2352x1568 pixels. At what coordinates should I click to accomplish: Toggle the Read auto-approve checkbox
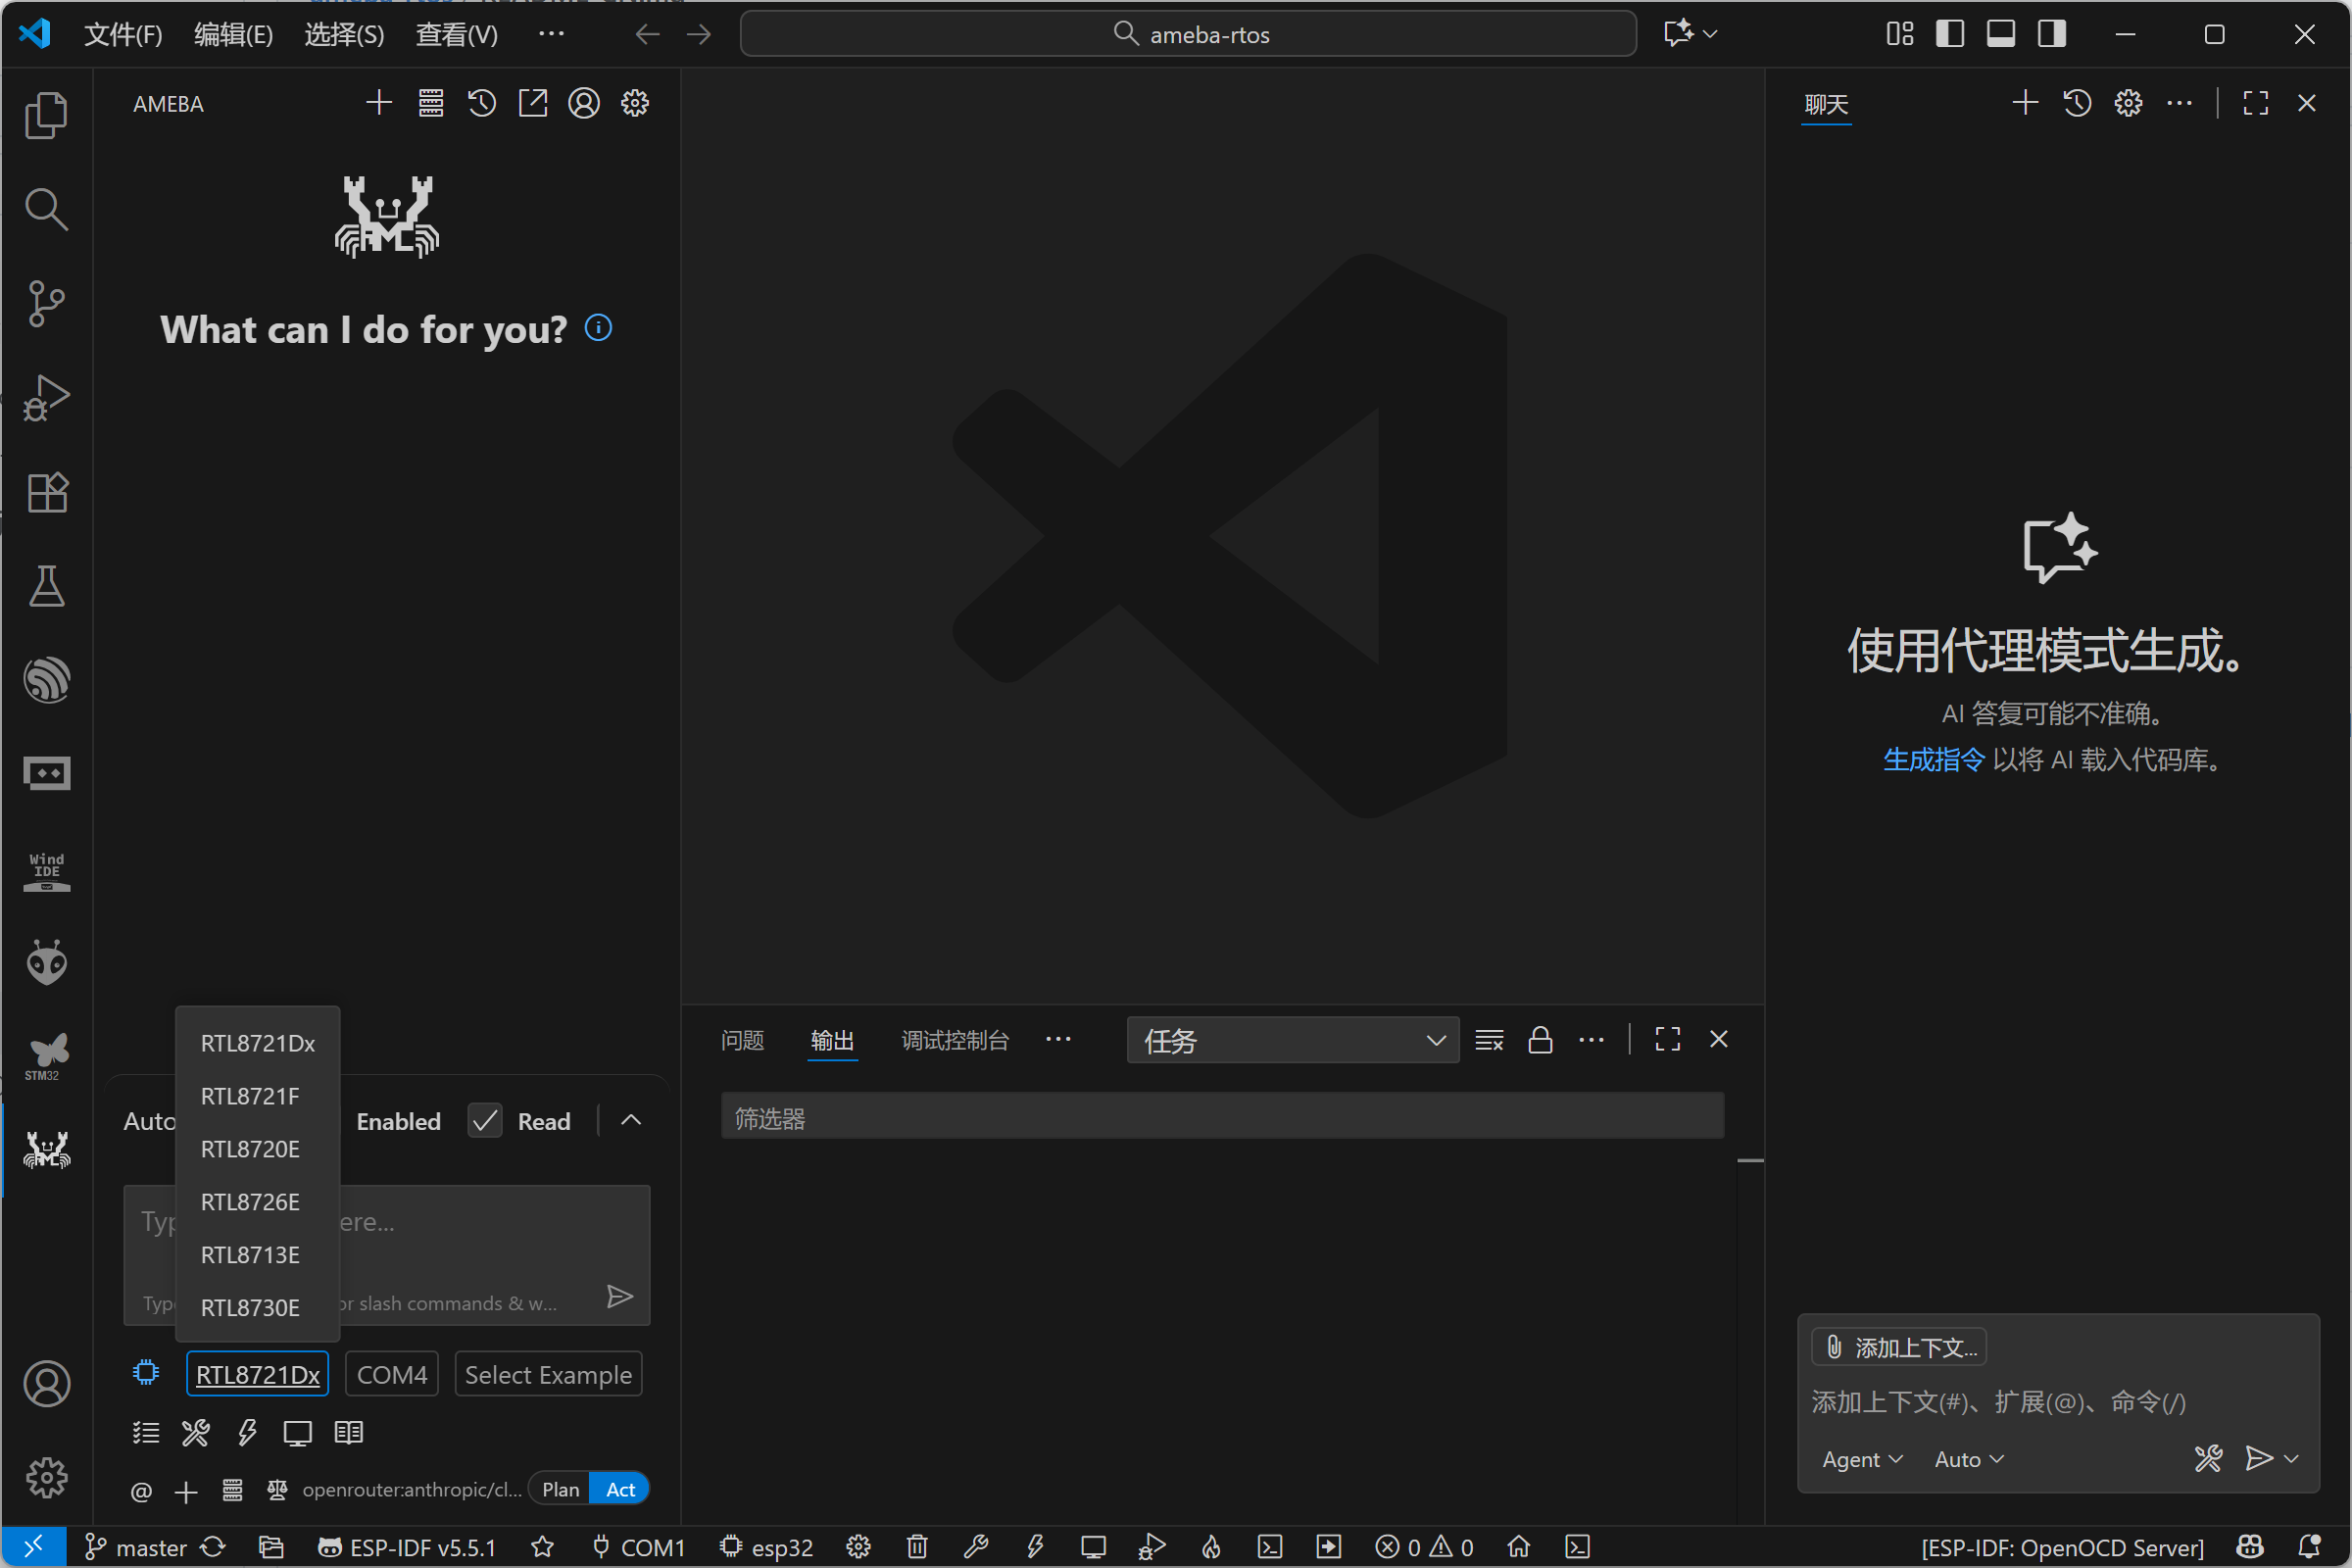tap(485, 1121)
